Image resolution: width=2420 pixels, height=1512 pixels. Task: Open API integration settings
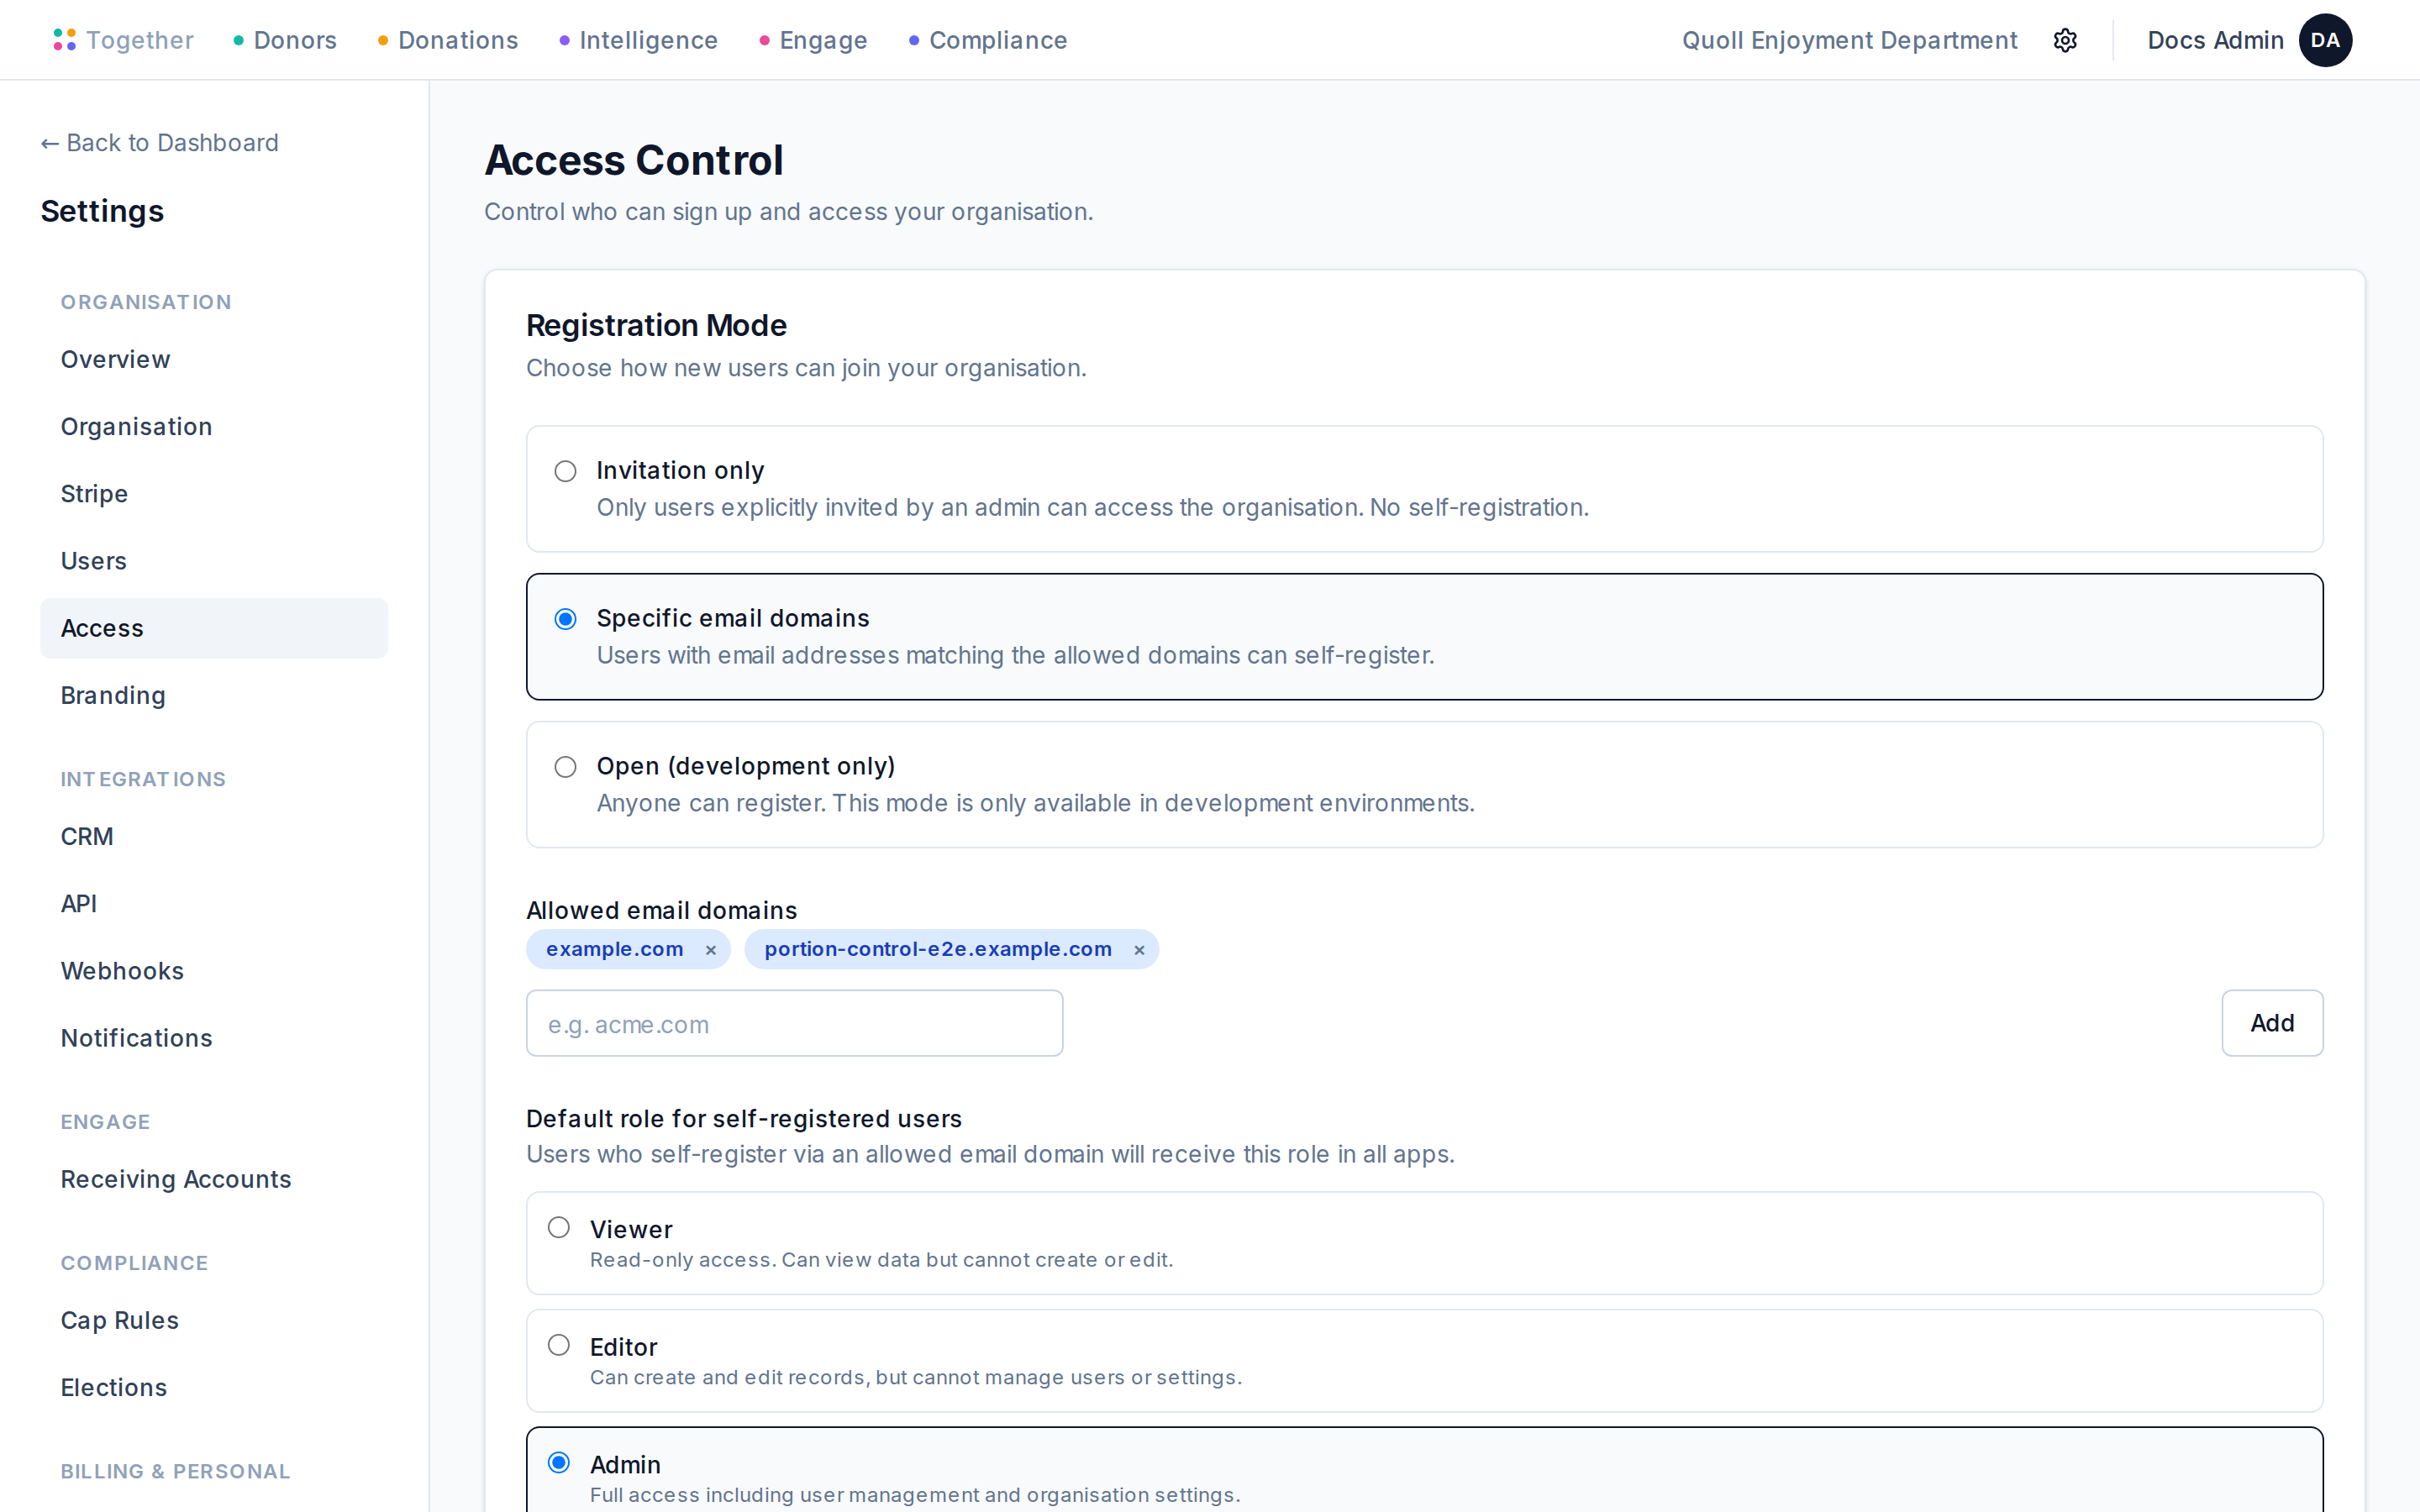tap(214, 904)
